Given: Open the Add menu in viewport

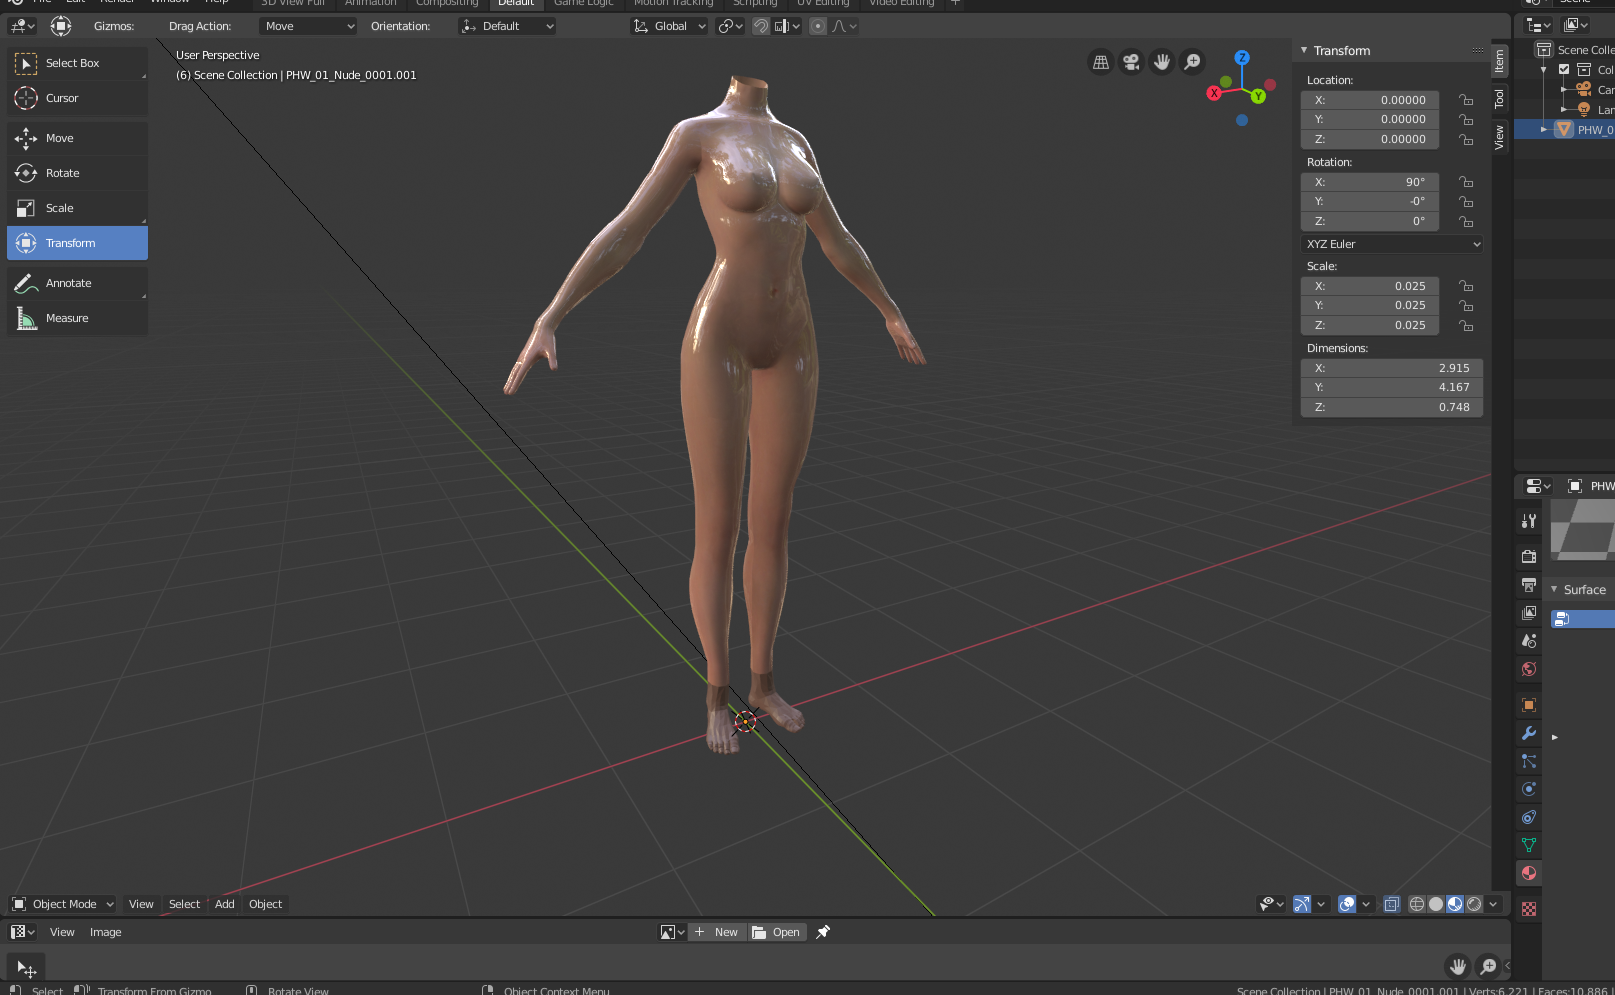Looking at the screenshot, I should click(224, 904).
